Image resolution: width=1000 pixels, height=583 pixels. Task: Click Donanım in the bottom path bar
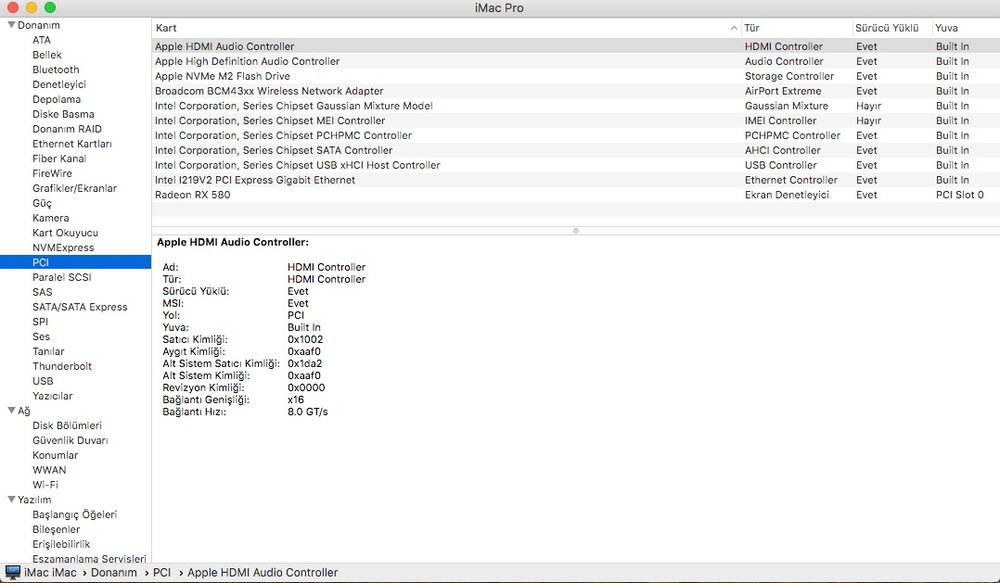coord(113,573)
